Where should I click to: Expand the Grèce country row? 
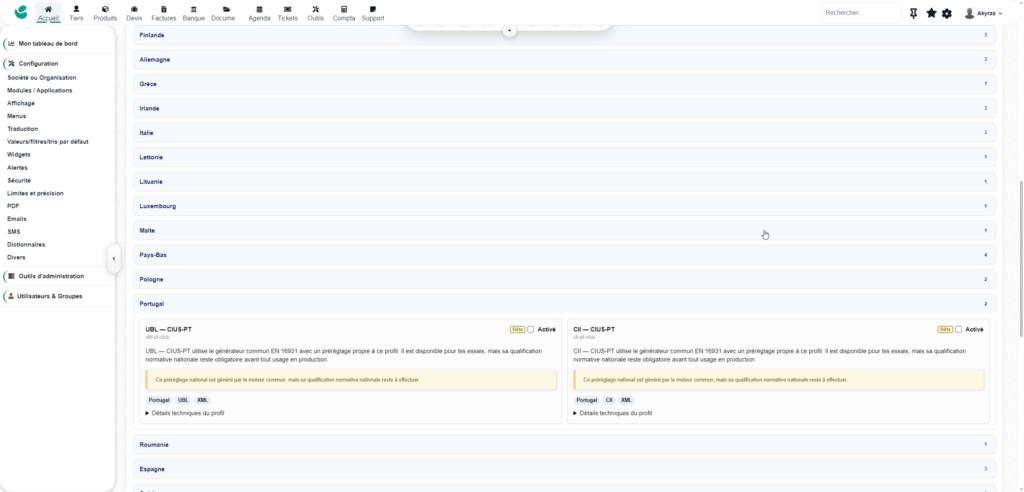tap(564, 84)
